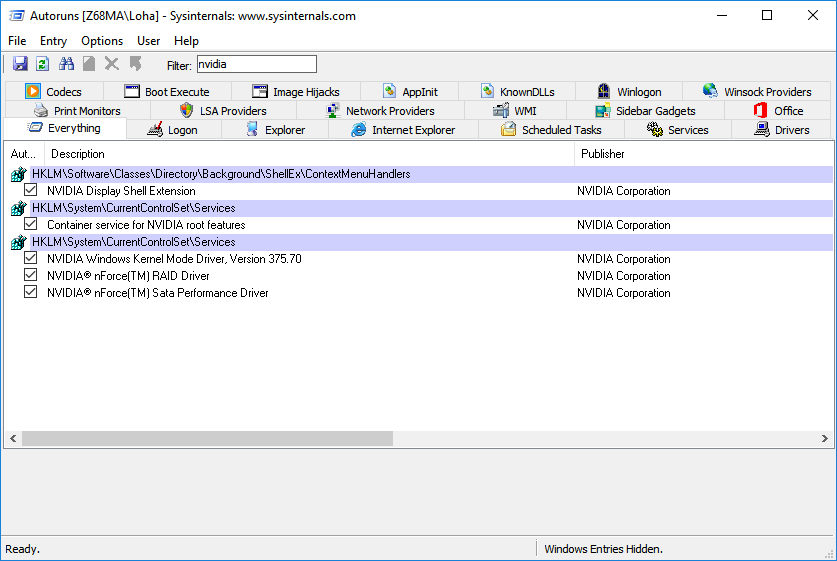Click the Ready status text

click(x=22, y=549)
